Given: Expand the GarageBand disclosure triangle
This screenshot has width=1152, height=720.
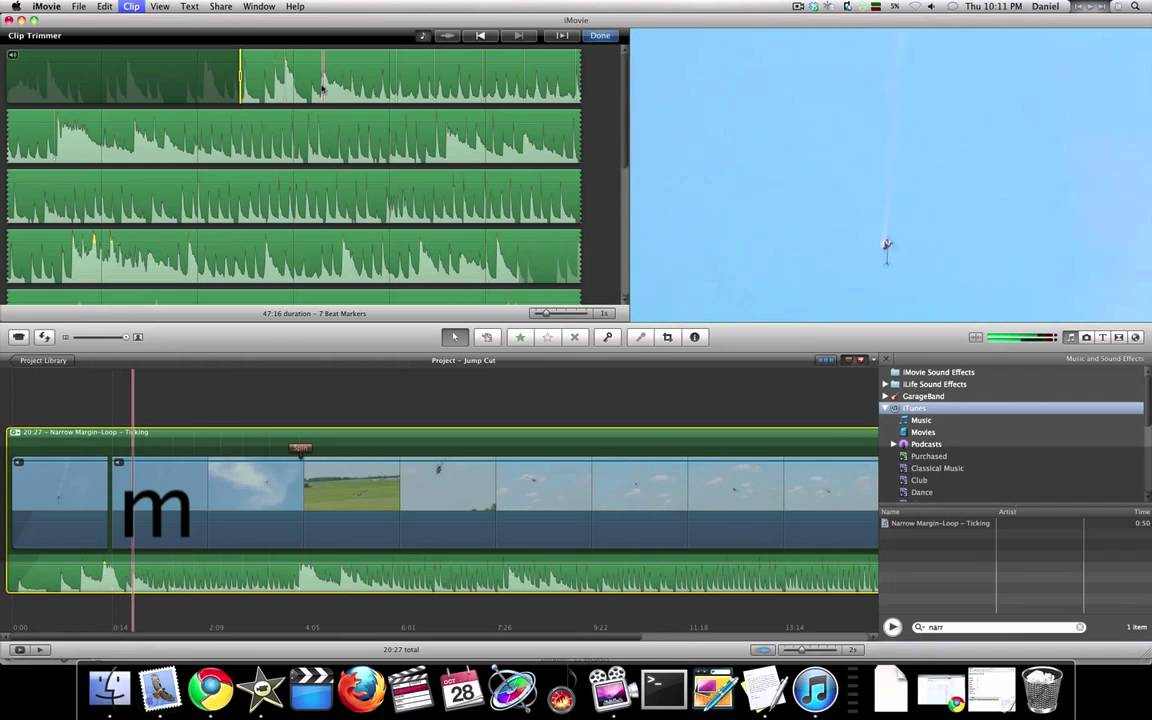Looking at the screenshot, I should 885,395.
